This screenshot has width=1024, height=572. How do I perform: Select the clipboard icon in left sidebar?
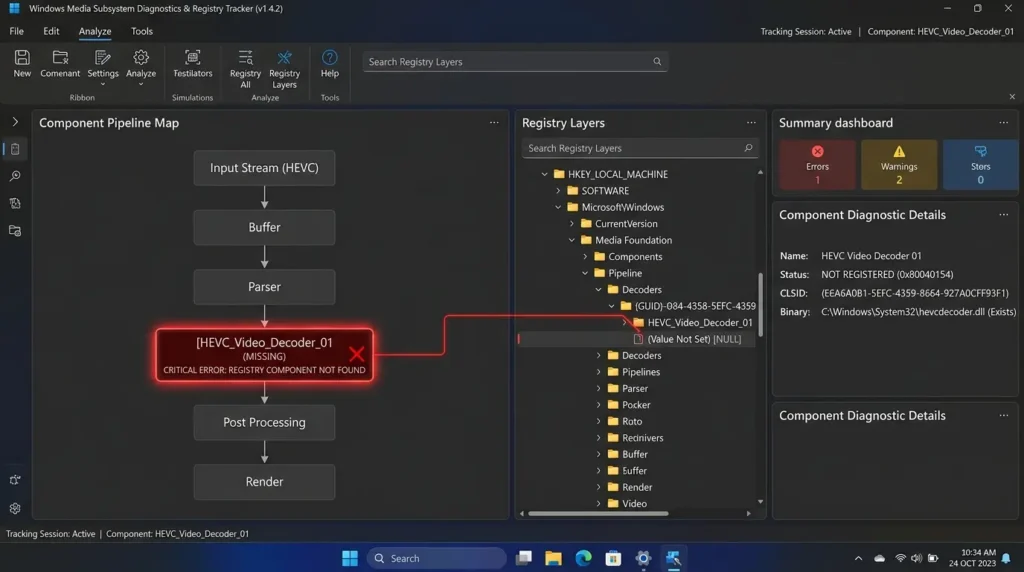coord(15,149)
